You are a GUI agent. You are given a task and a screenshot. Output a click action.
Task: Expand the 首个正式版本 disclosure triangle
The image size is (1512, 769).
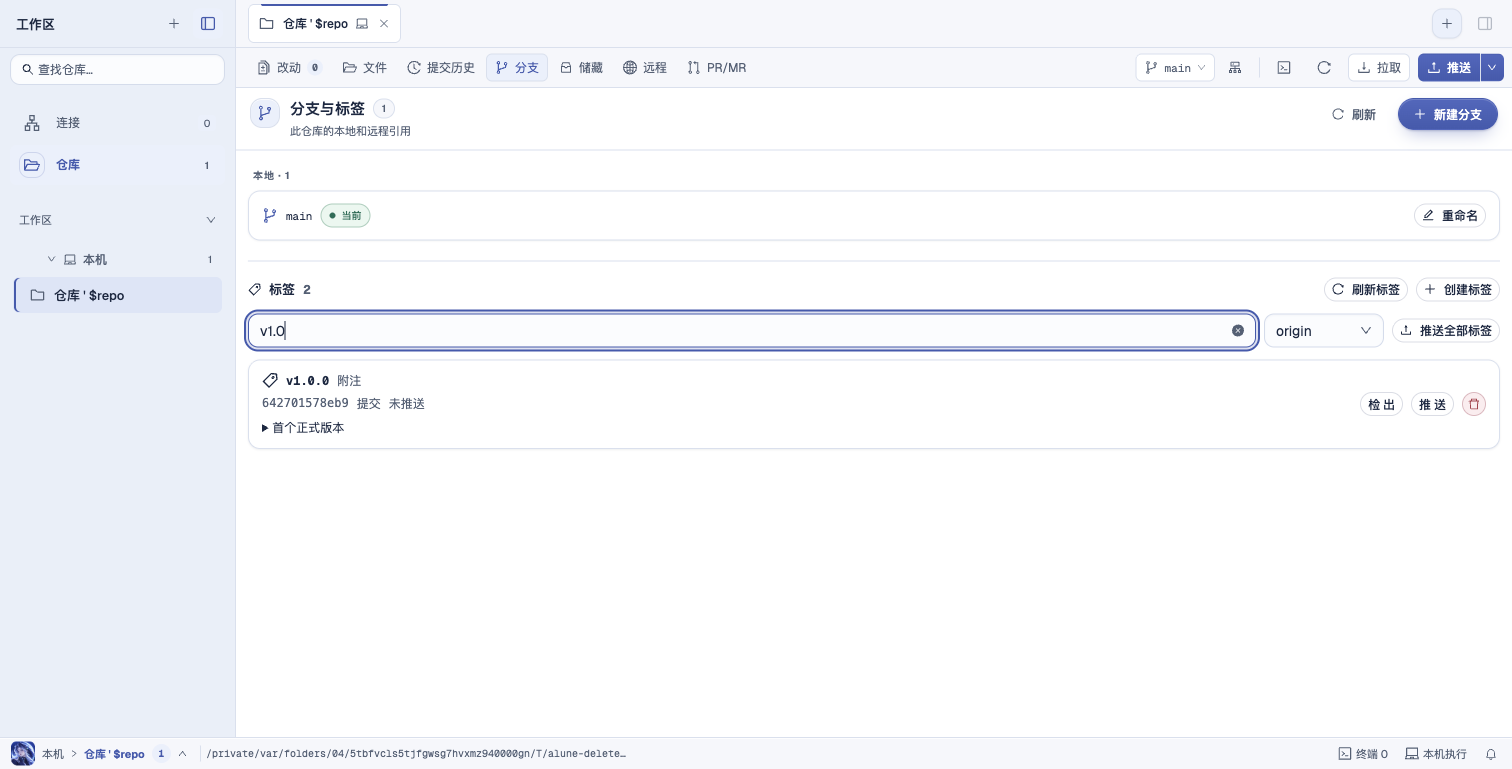tap(265, 428)
